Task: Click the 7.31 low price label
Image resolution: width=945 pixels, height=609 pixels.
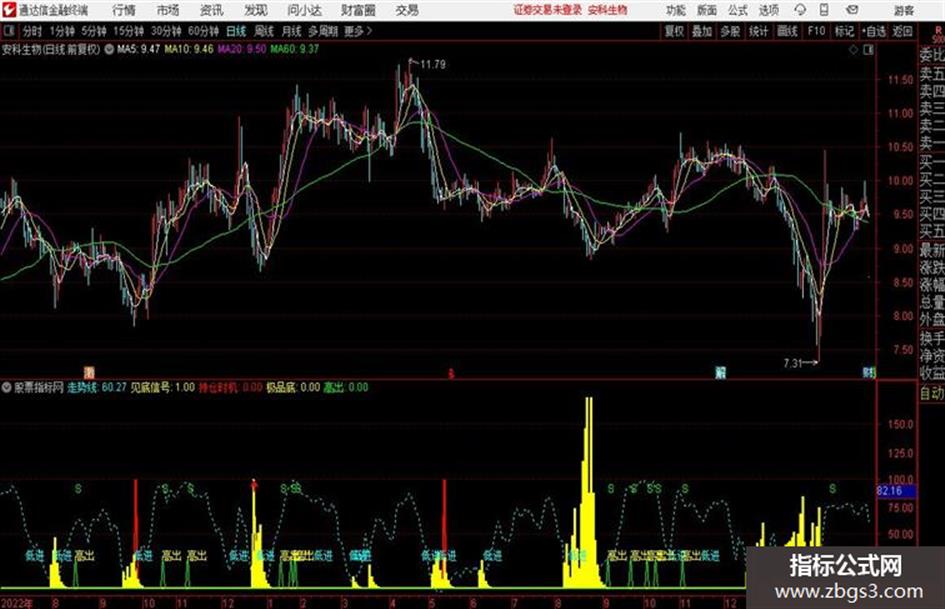Action: point(793,363)
